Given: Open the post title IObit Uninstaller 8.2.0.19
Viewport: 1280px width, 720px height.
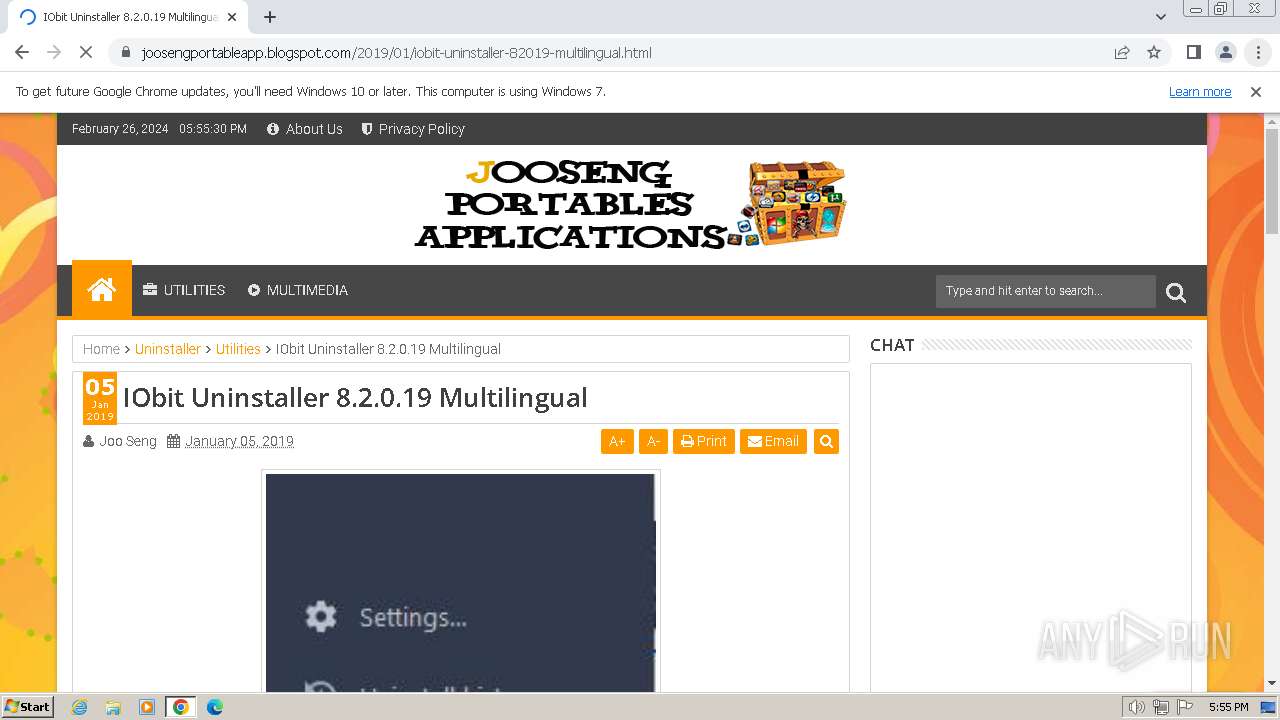Looking at the screenshot, I should (x=355, y=397).
